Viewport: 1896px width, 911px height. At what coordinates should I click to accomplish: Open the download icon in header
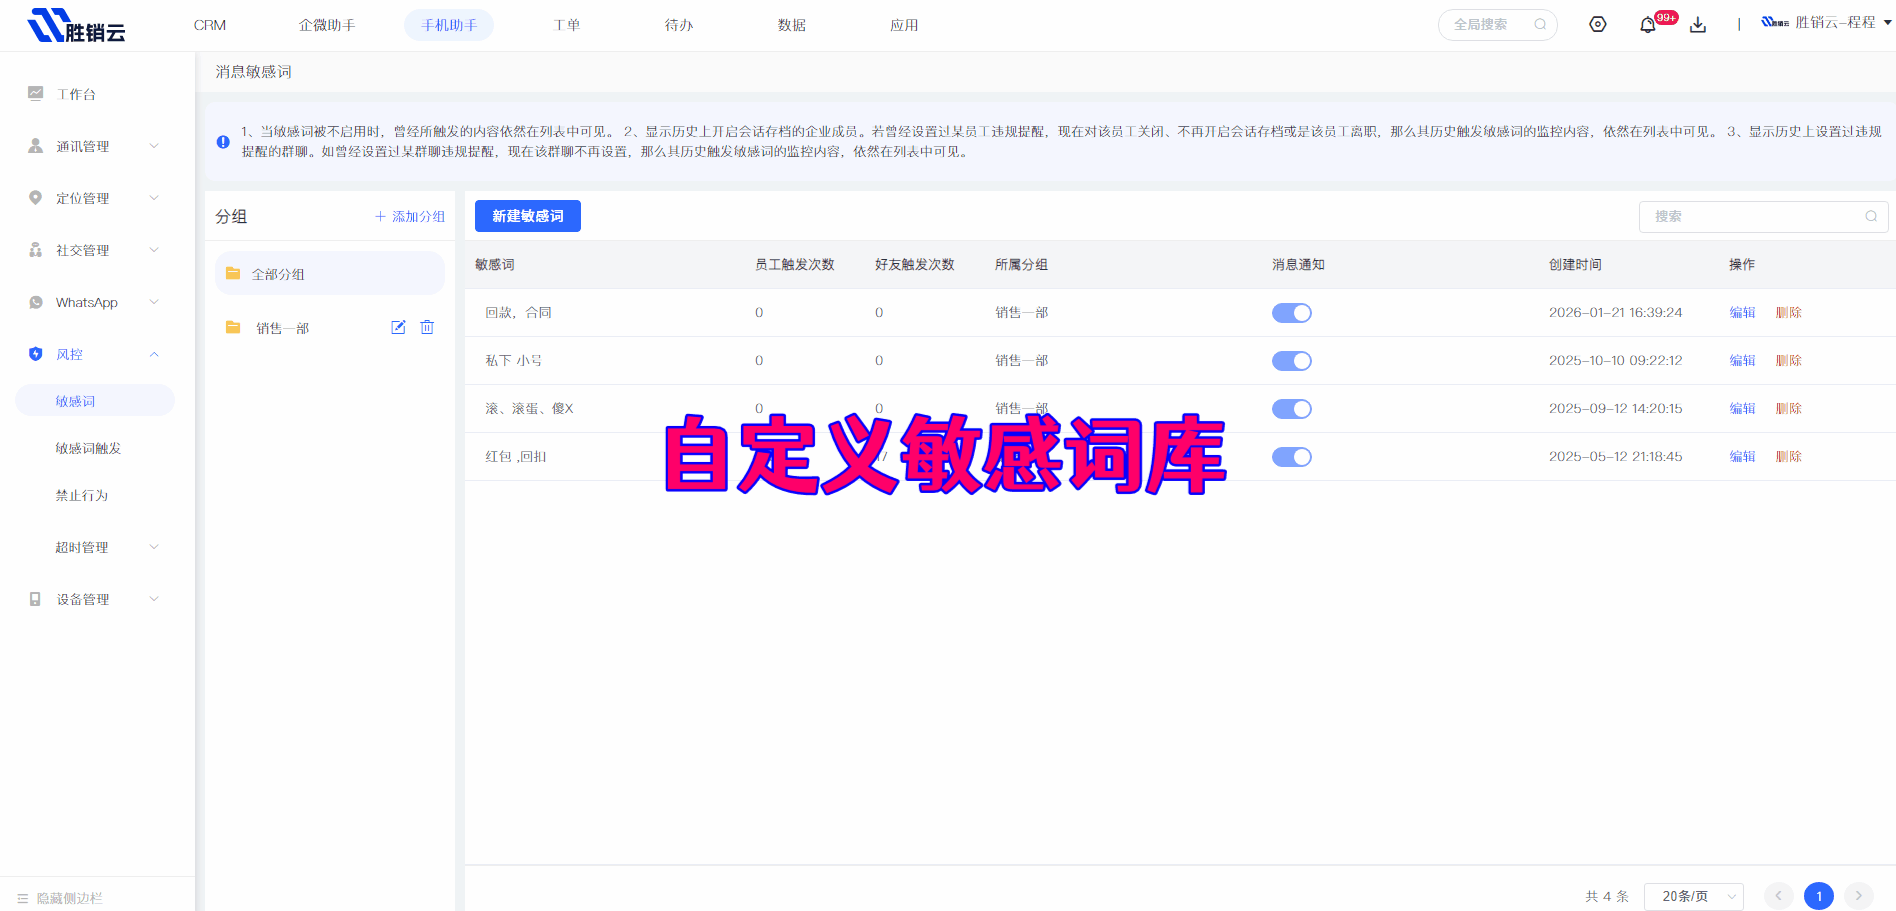click(x=1698, y=25)
